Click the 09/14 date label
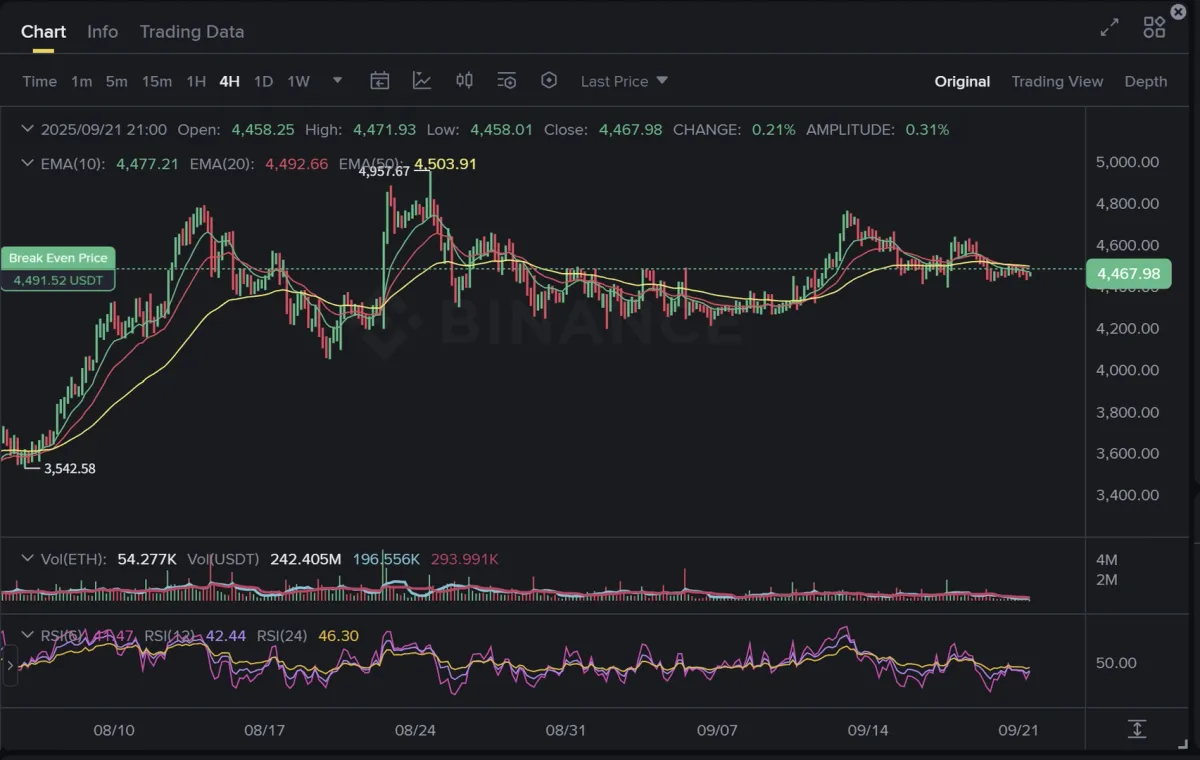1200x760 pixels. [x=868, y=730]
